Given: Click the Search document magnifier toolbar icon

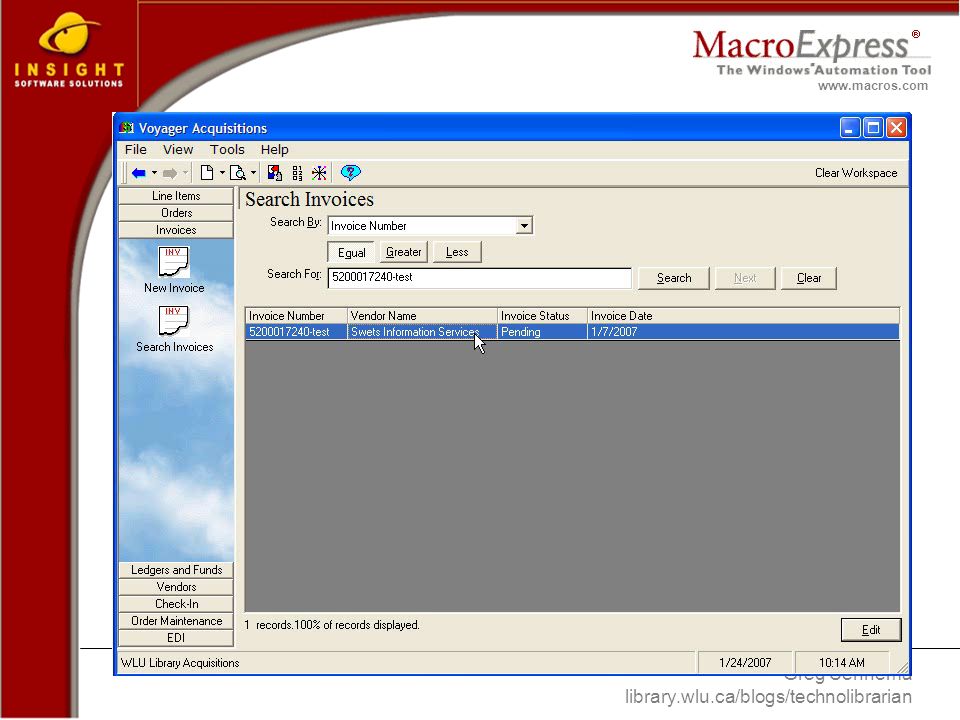Looking at the screenshot, I should (238, 173).
